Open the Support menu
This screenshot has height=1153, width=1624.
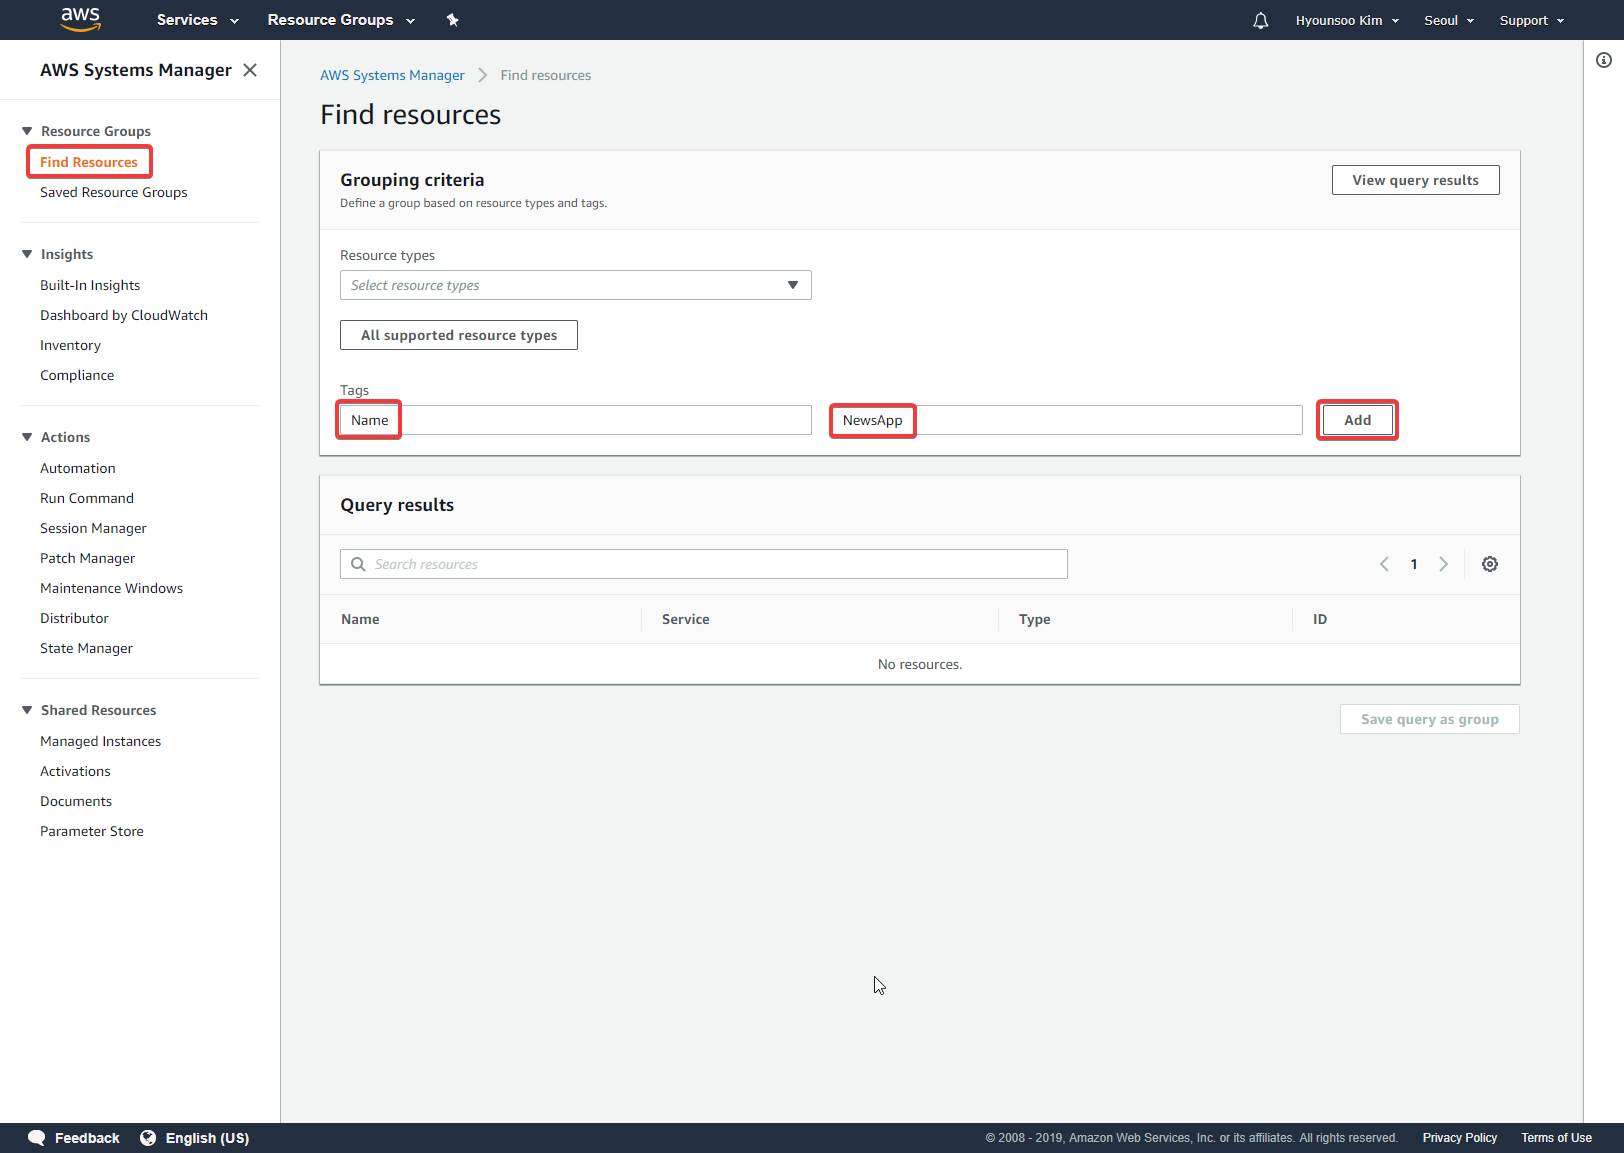pos(1532,20)
